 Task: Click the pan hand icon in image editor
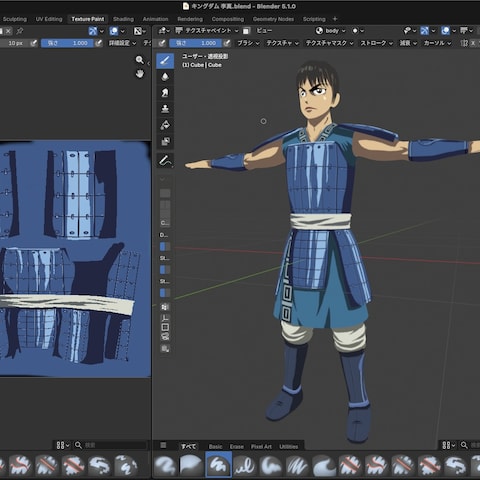140,73
